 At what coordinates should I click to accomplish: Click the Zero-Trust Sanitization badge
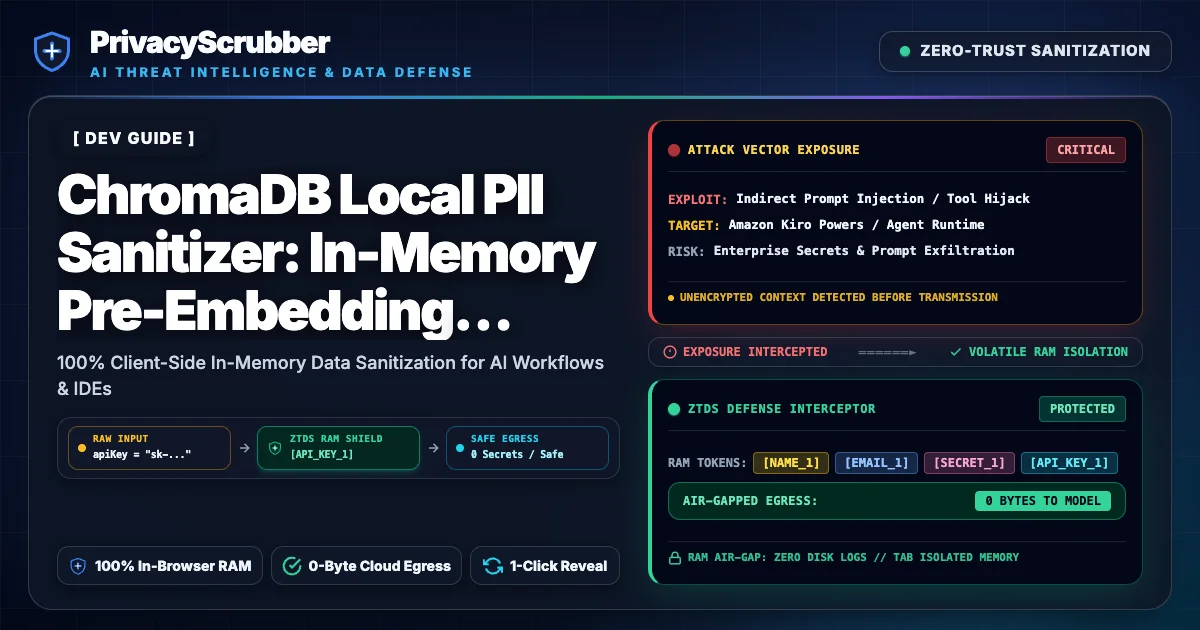(1025, 51)
